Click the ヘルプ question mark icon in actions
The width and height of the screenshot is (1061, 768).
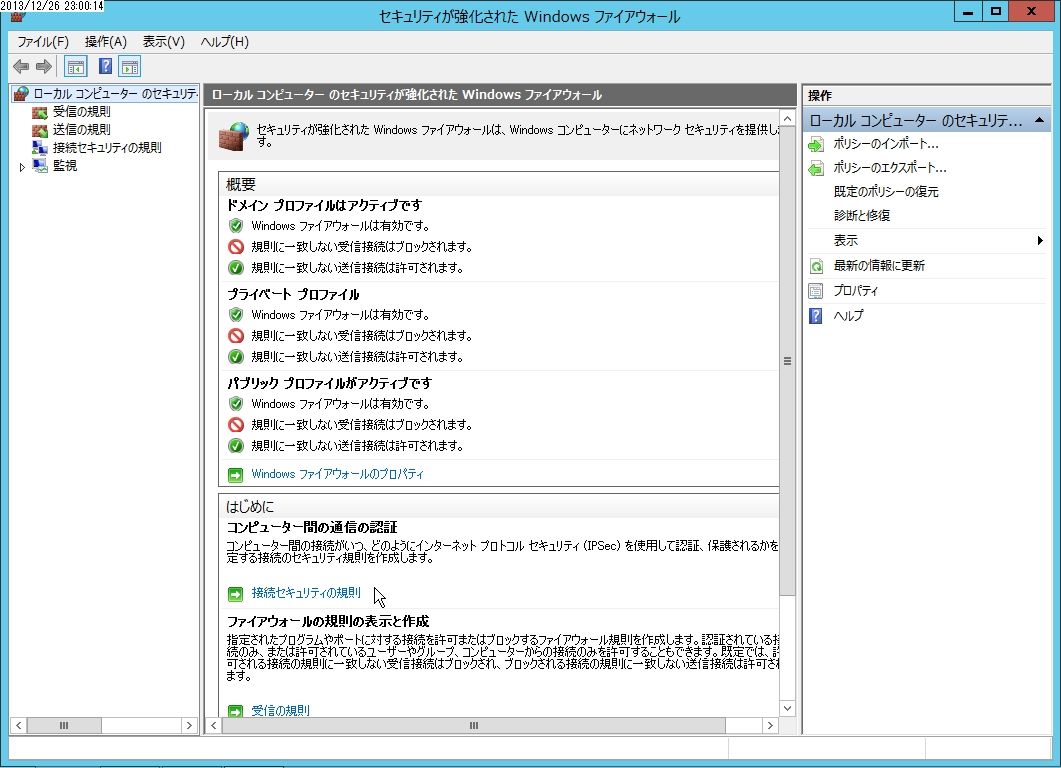(816, 316)
